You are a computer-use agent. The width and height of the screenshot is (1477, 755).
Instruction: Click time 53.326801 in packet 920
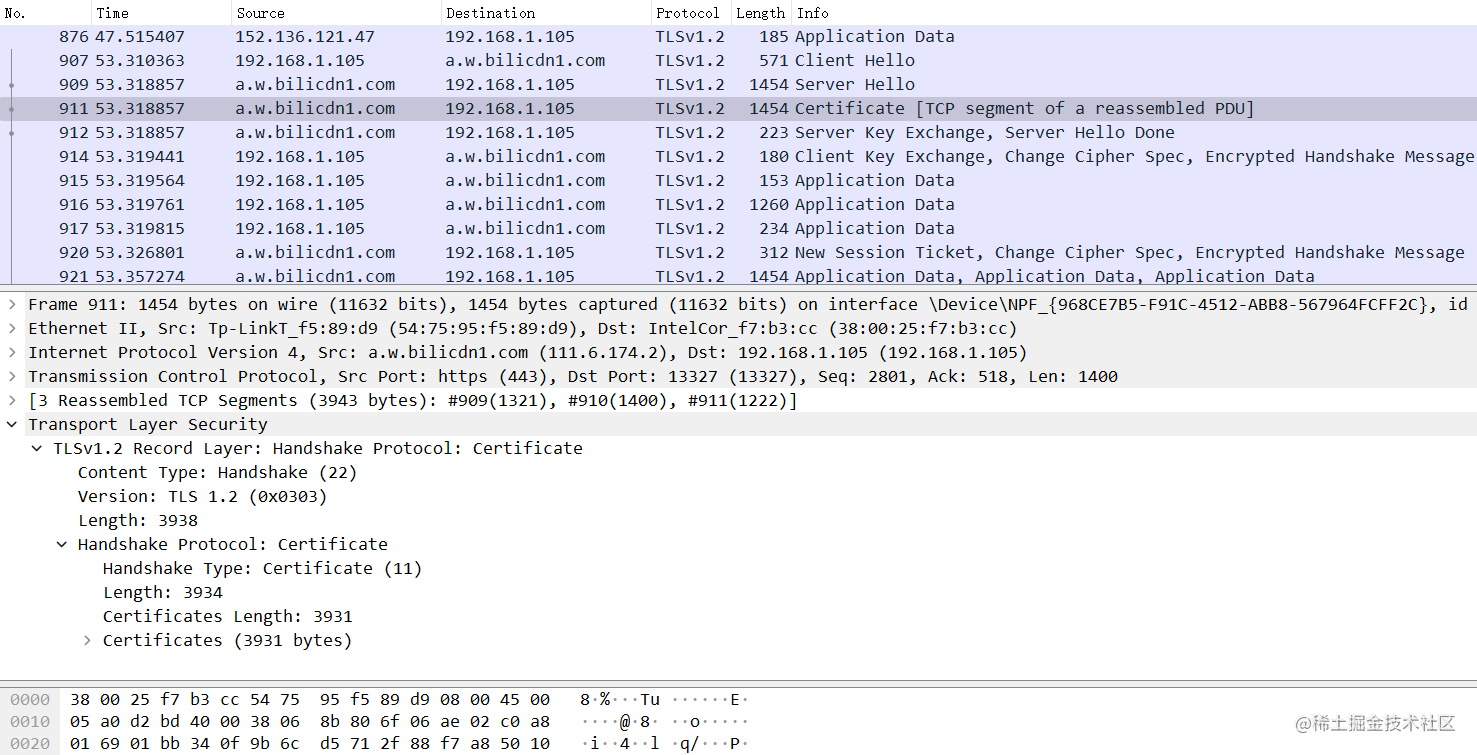[140, 252]
